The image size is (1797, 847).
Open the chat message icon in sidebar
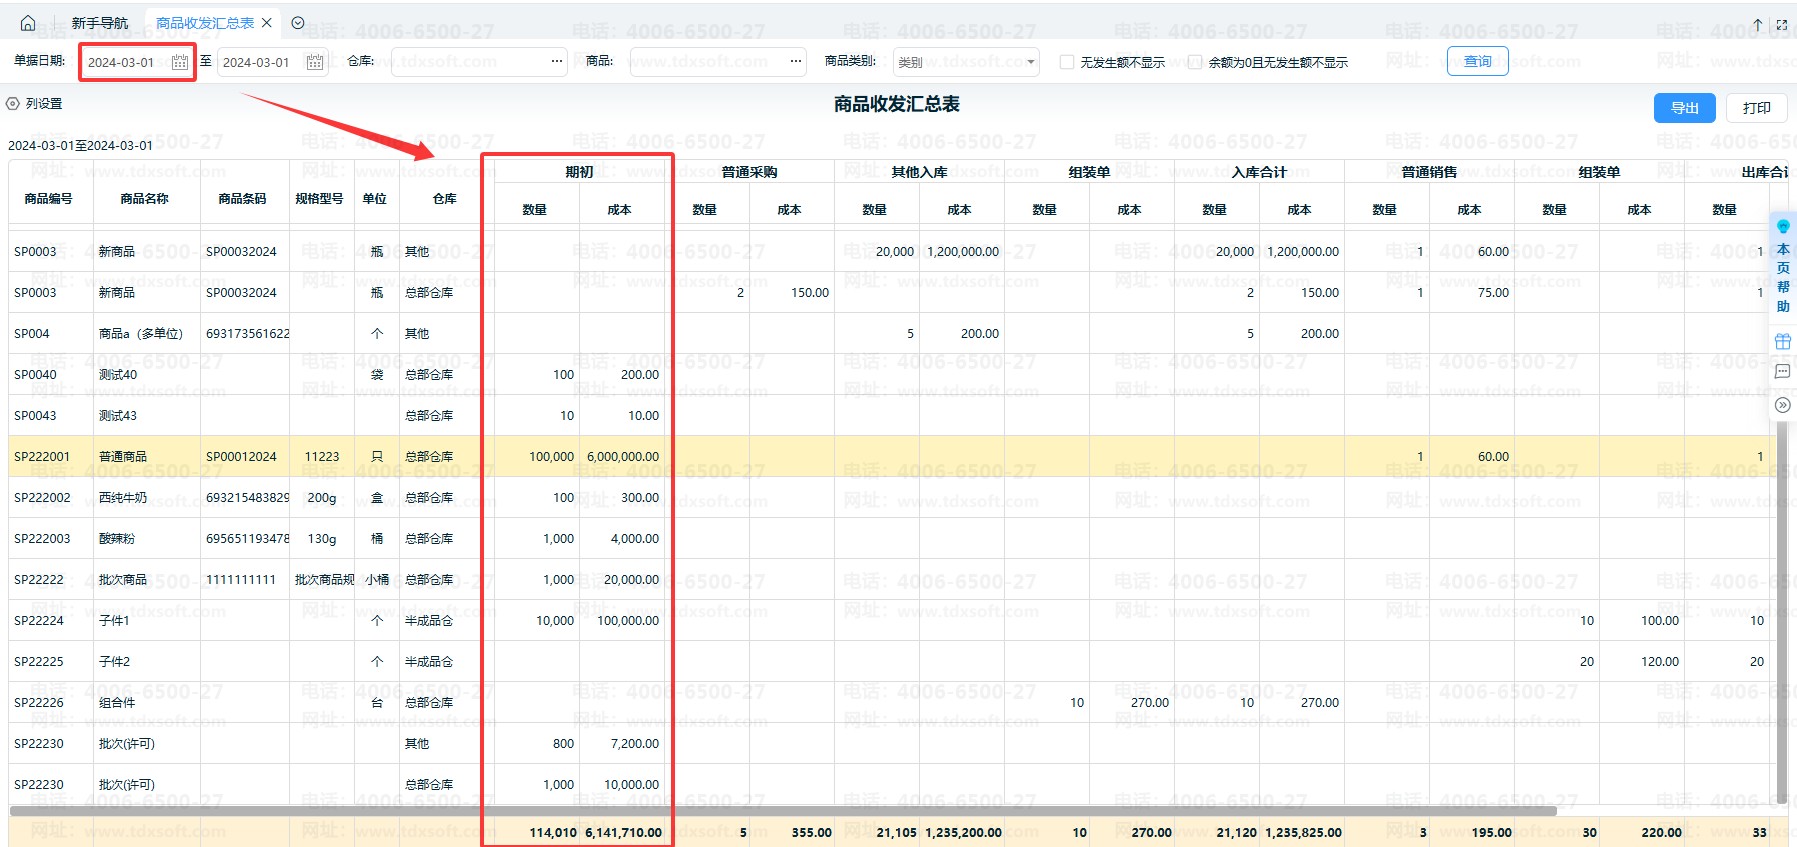tap(1782, 372)
